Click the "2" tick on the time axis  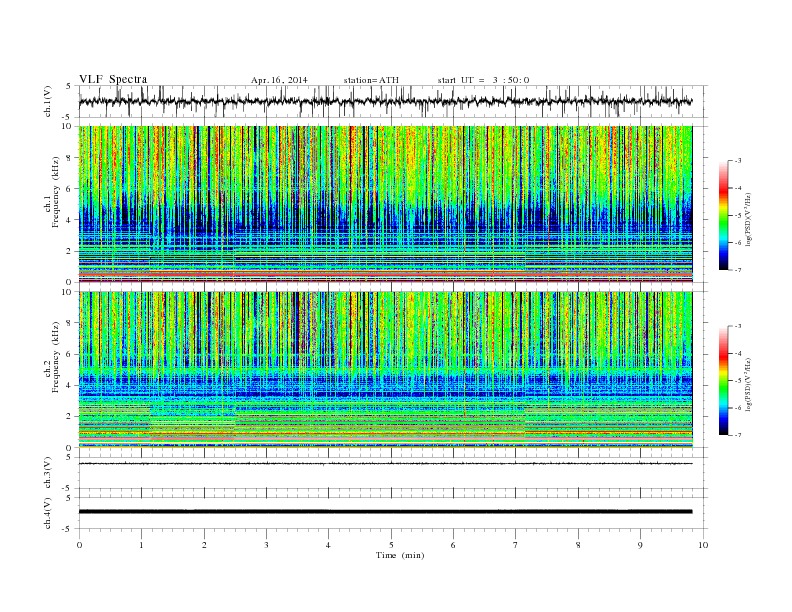click(x=204, y=545)
